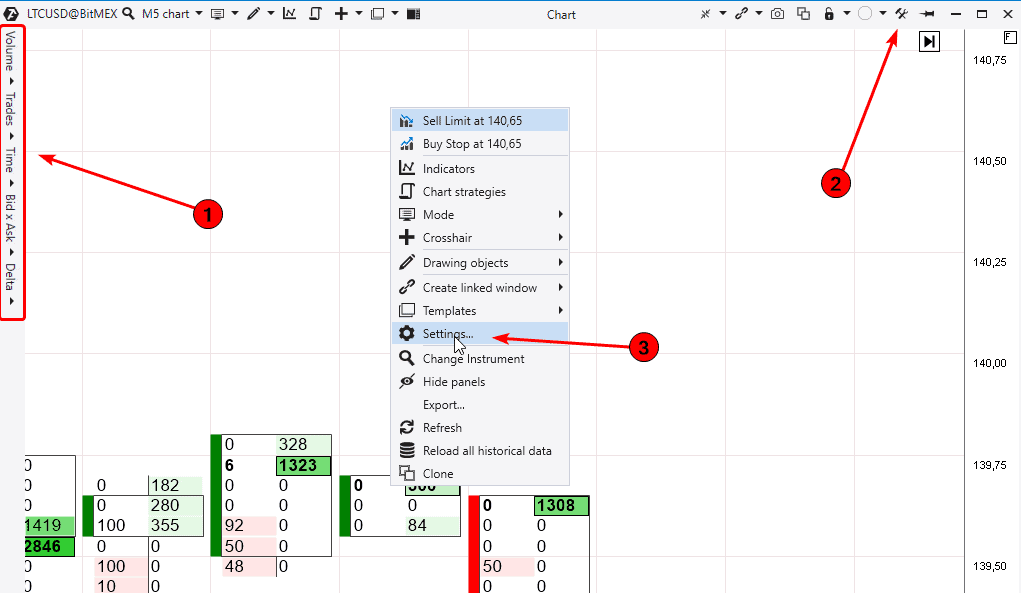Clone chart using overlapping squares toolbar icon
The image size is (1021, 593).
tap(804, 14)
